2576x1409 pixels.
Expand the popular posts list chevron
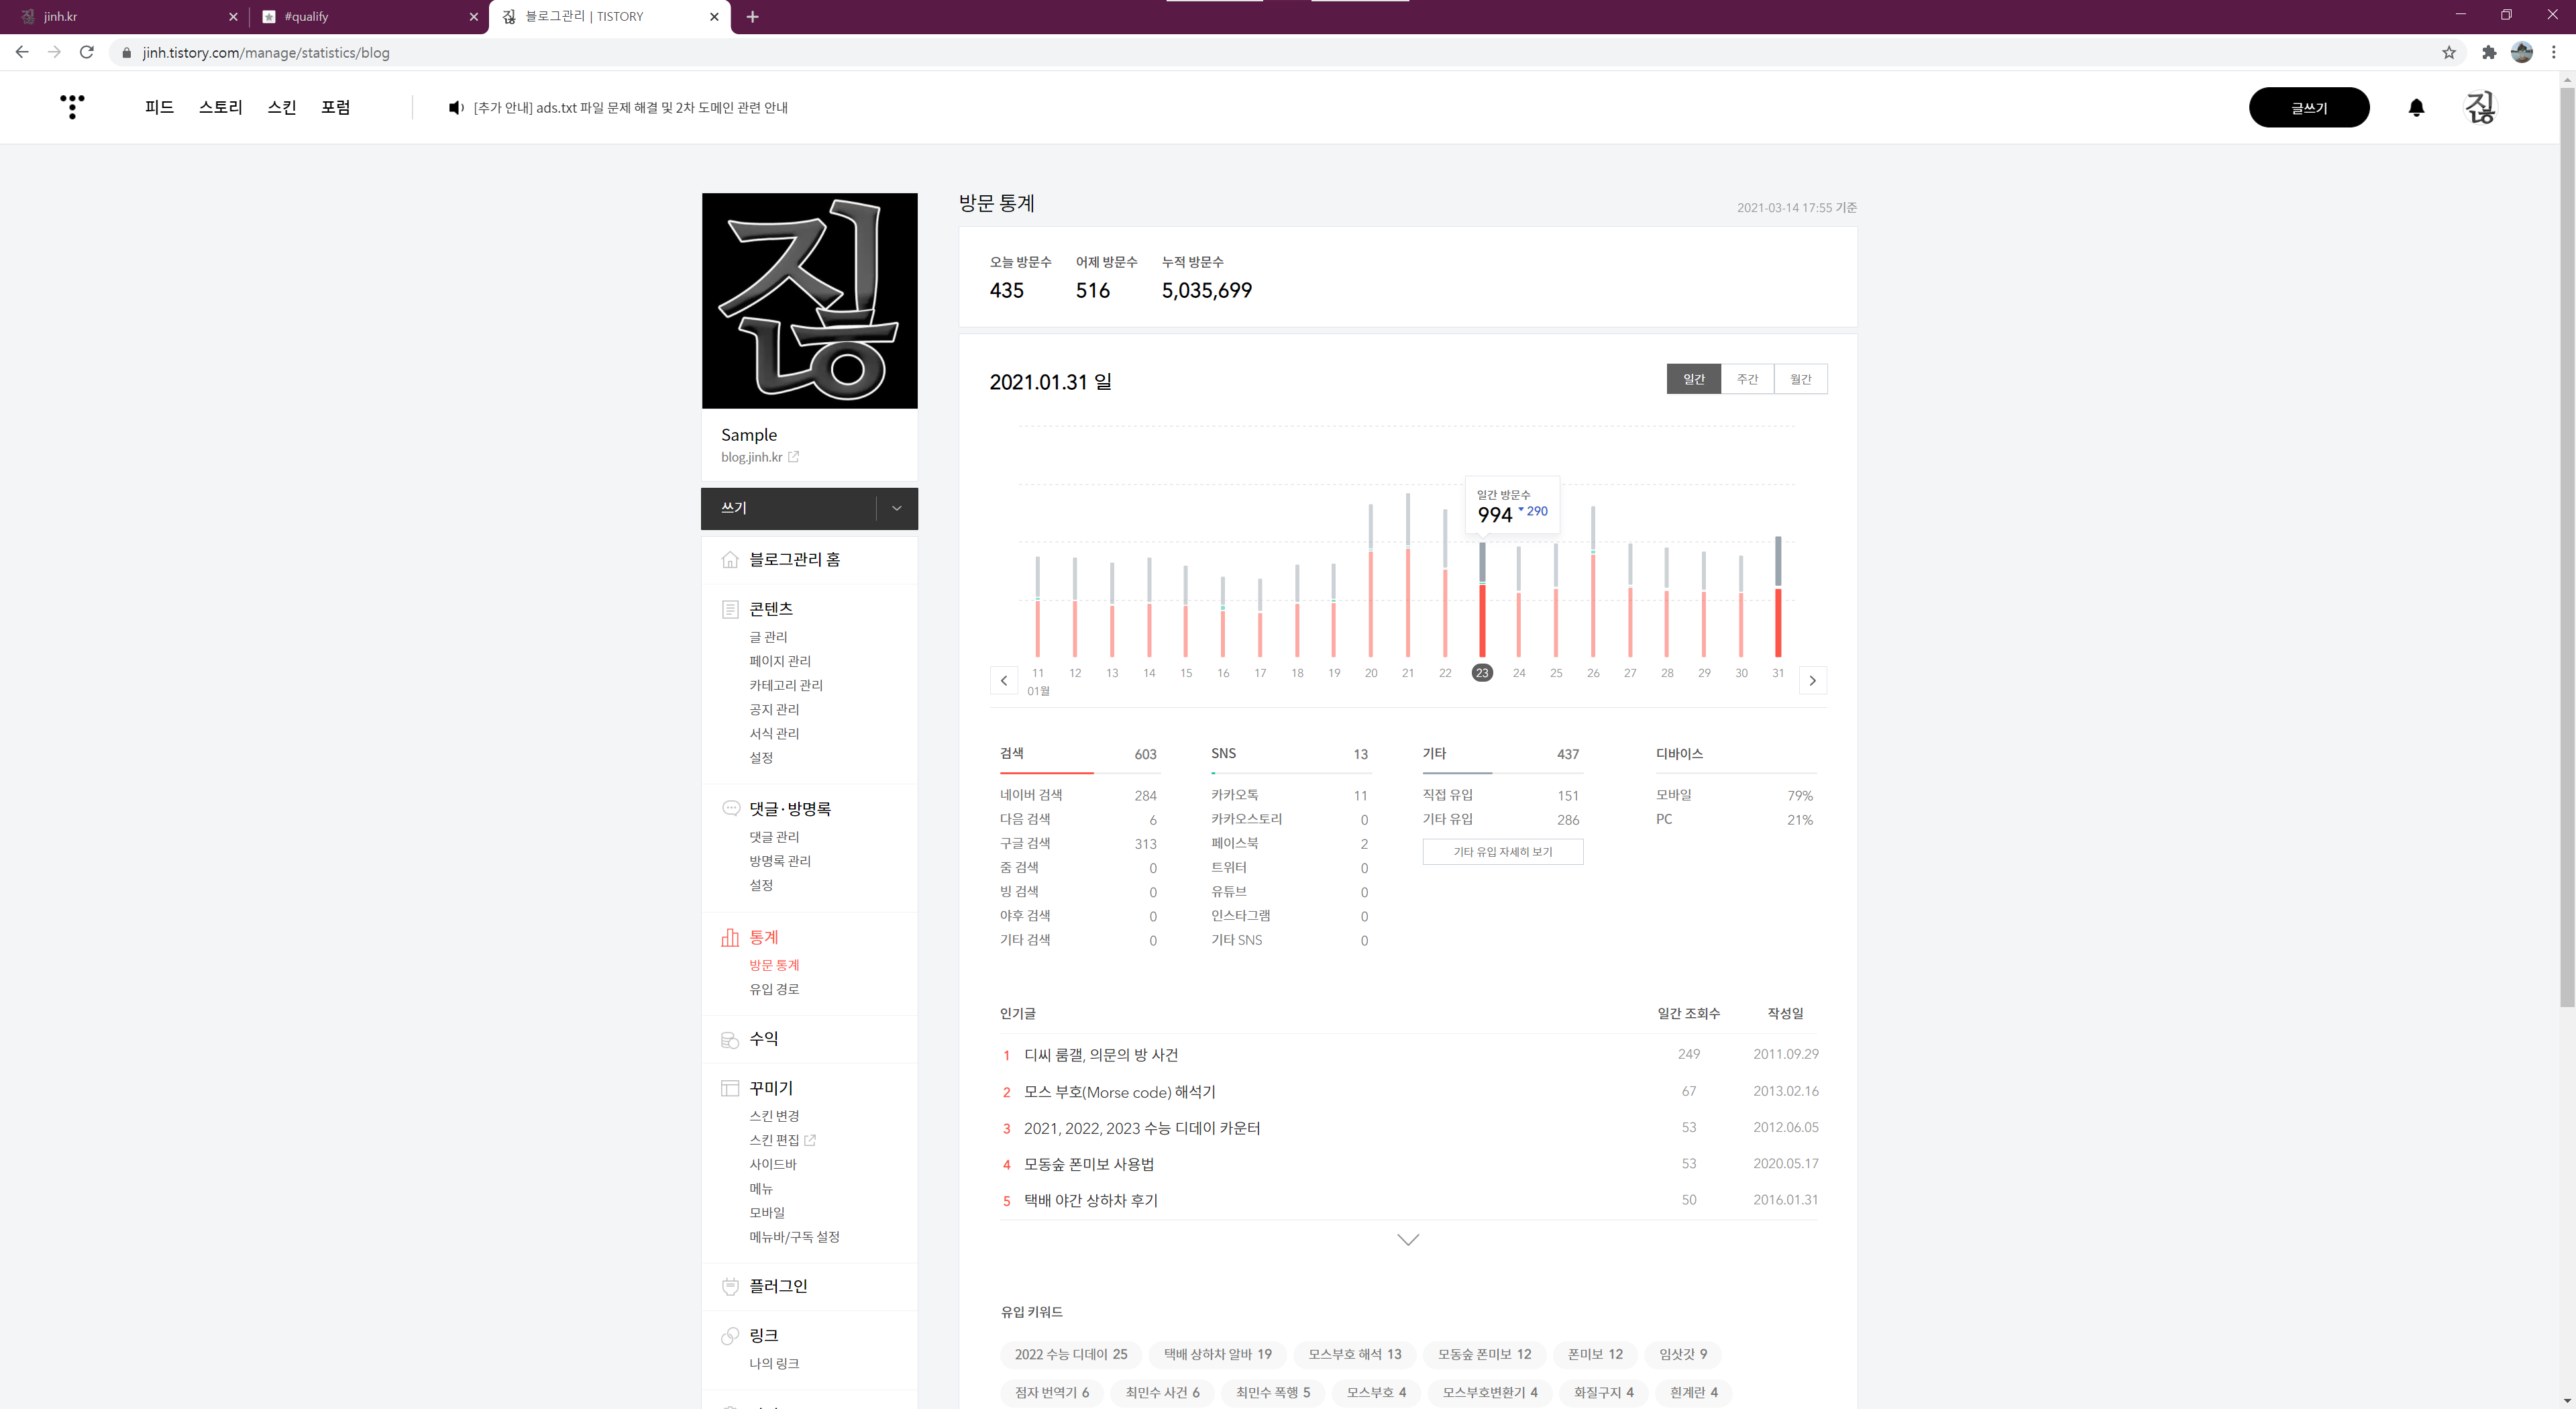1407,1239
